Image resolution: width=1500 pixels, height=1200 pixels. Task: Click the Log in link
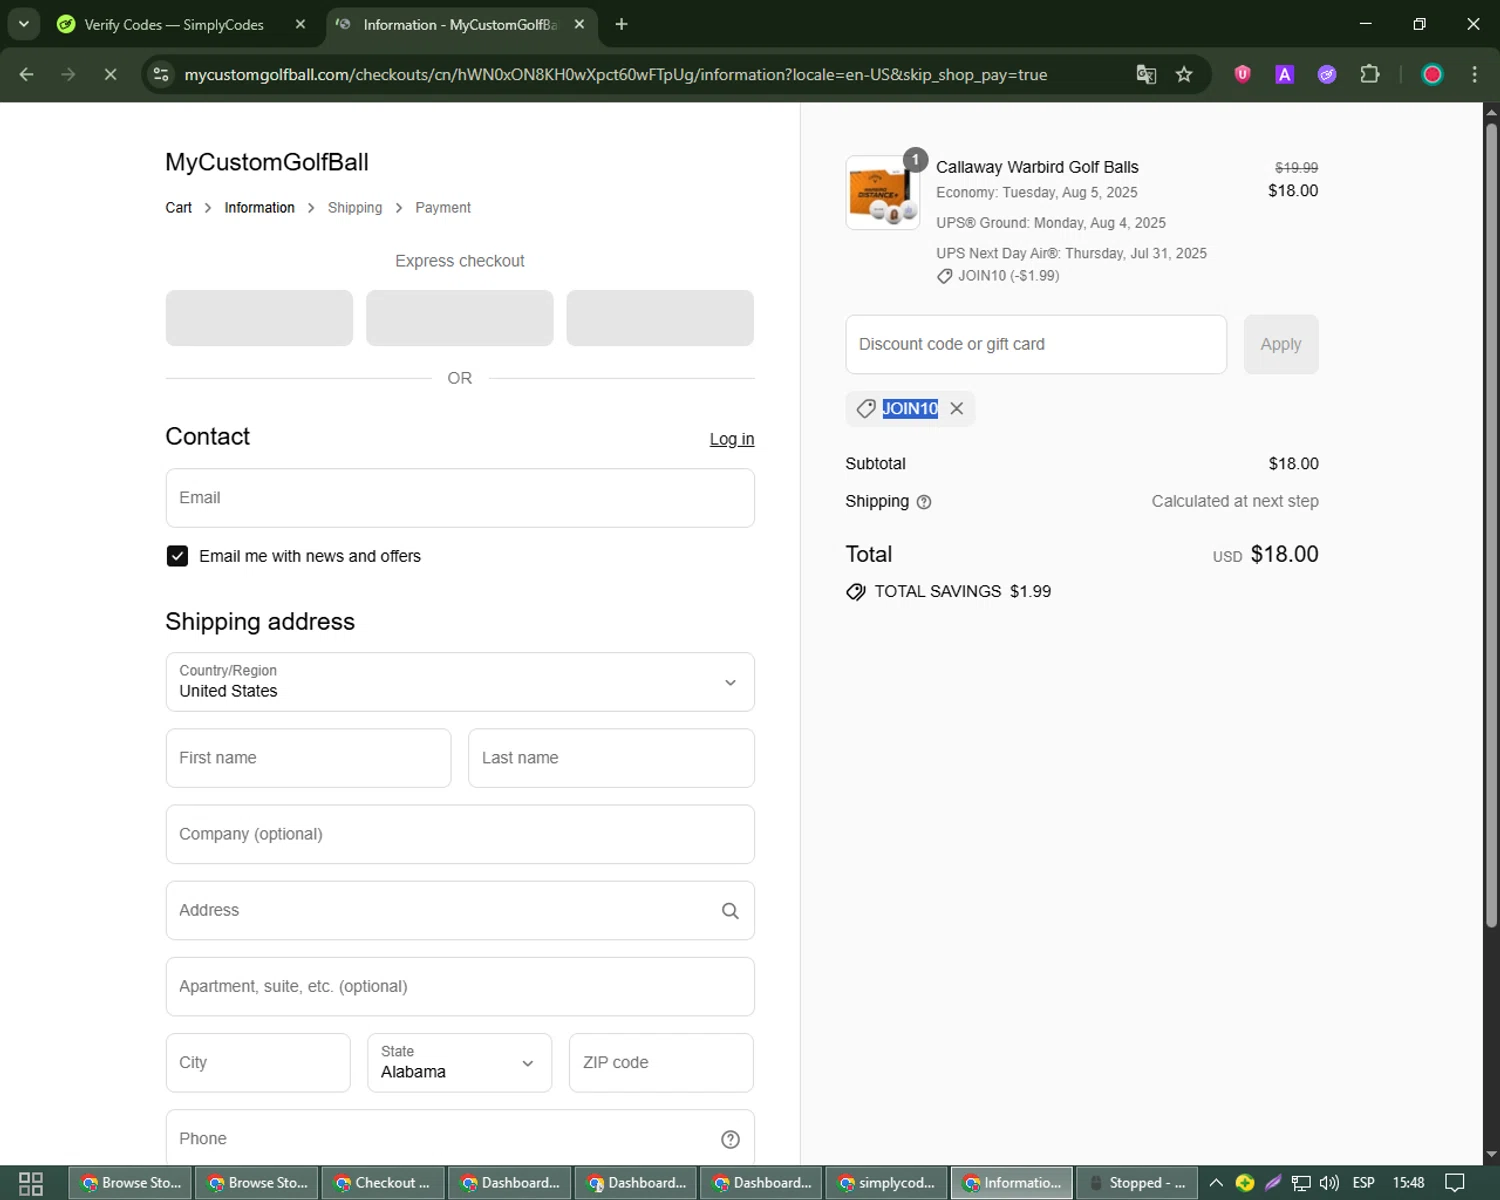(x=732, y=439)
